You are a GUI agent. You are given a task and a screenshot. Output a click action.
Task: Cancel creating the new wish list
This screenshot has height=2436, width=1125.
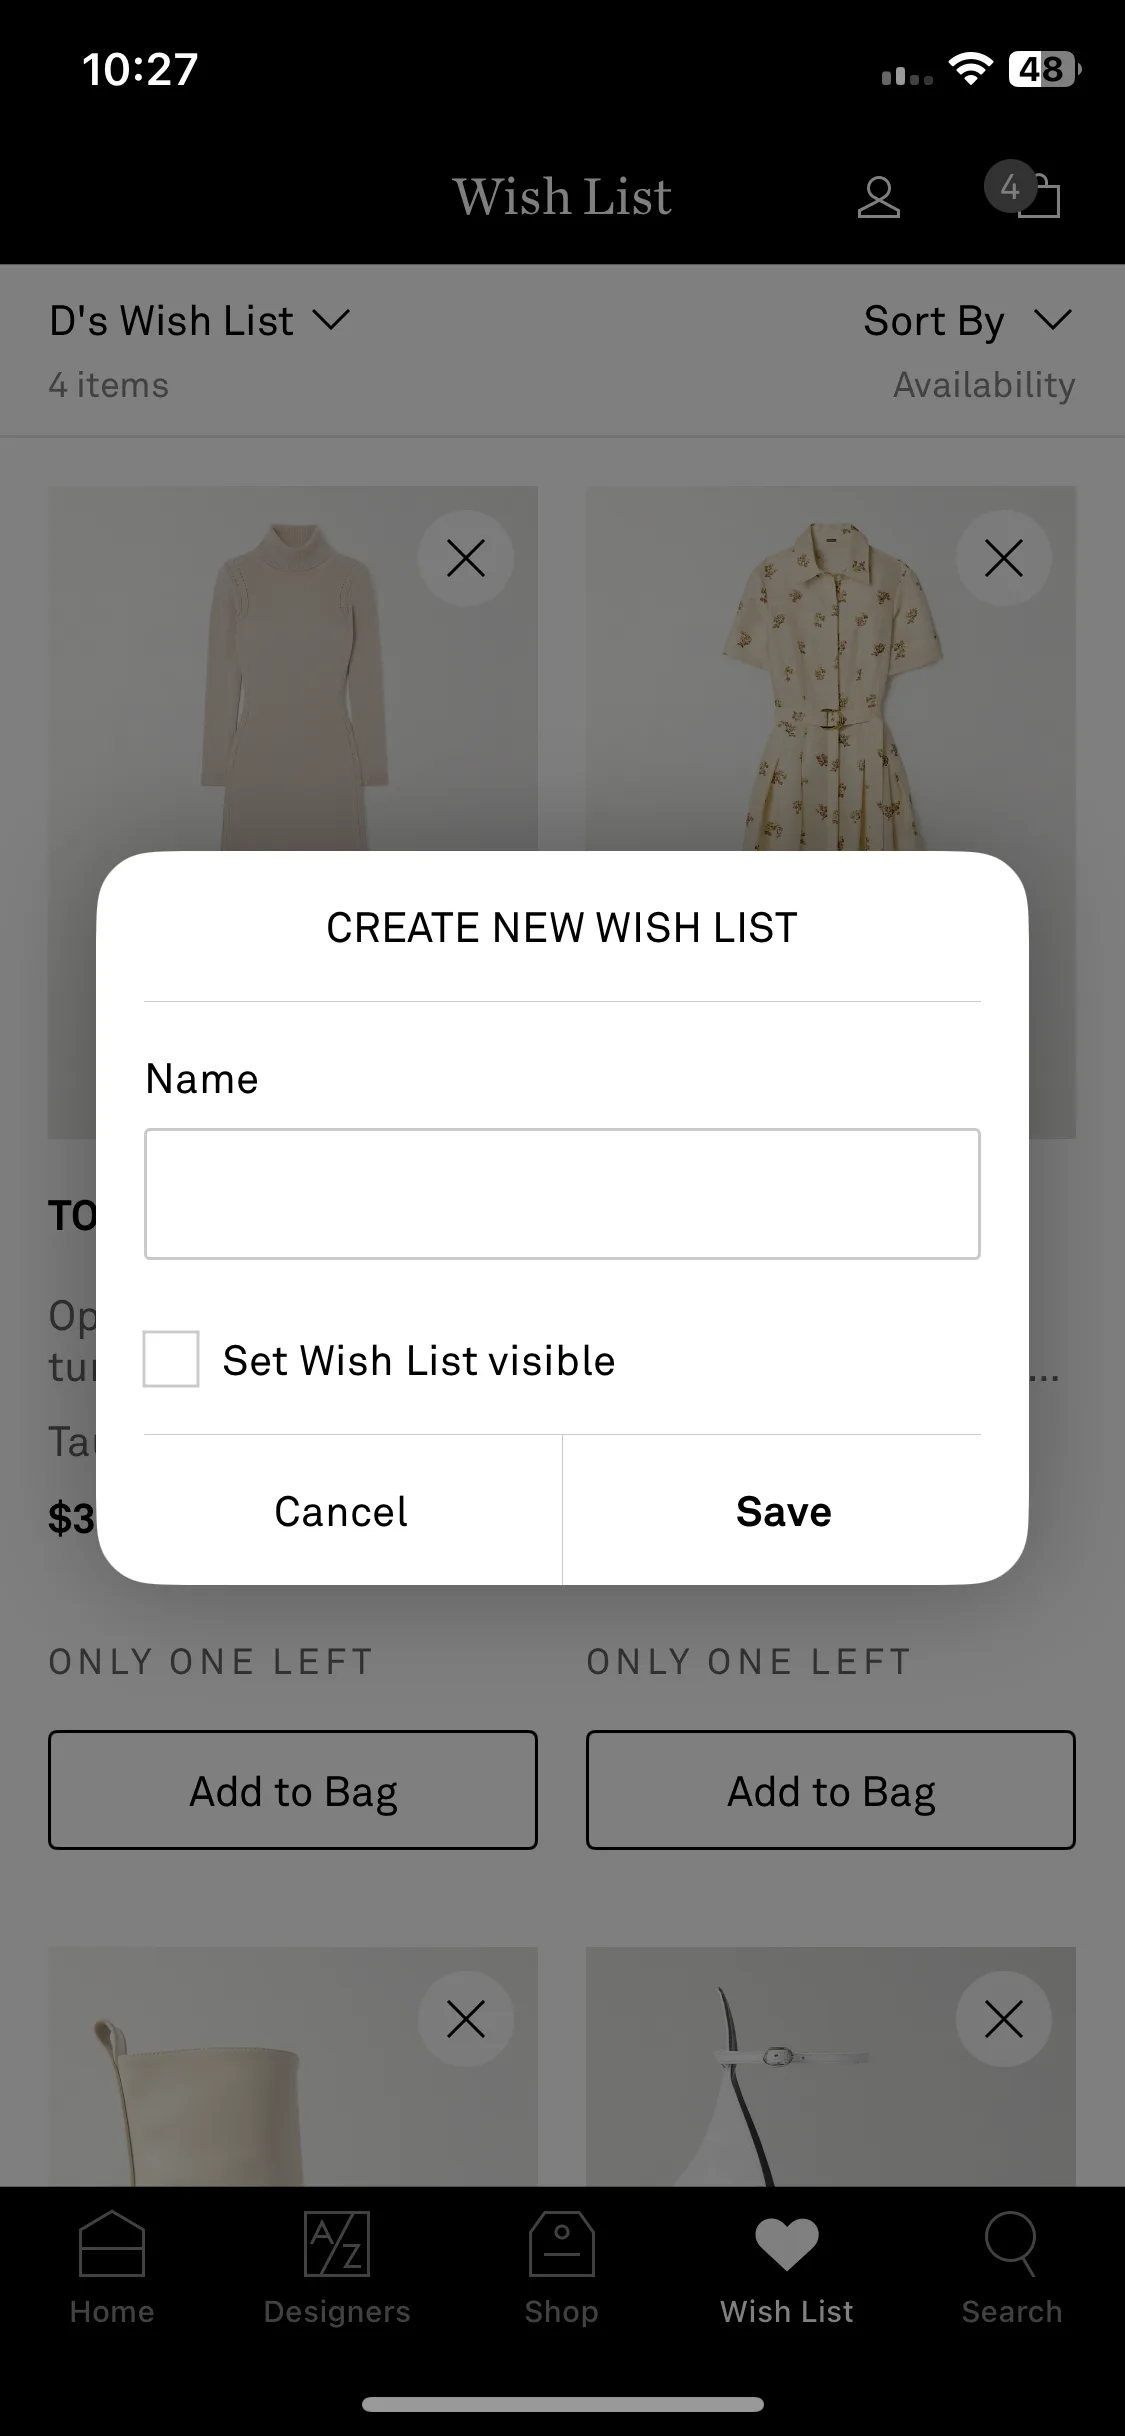[x=341, y=1511]
